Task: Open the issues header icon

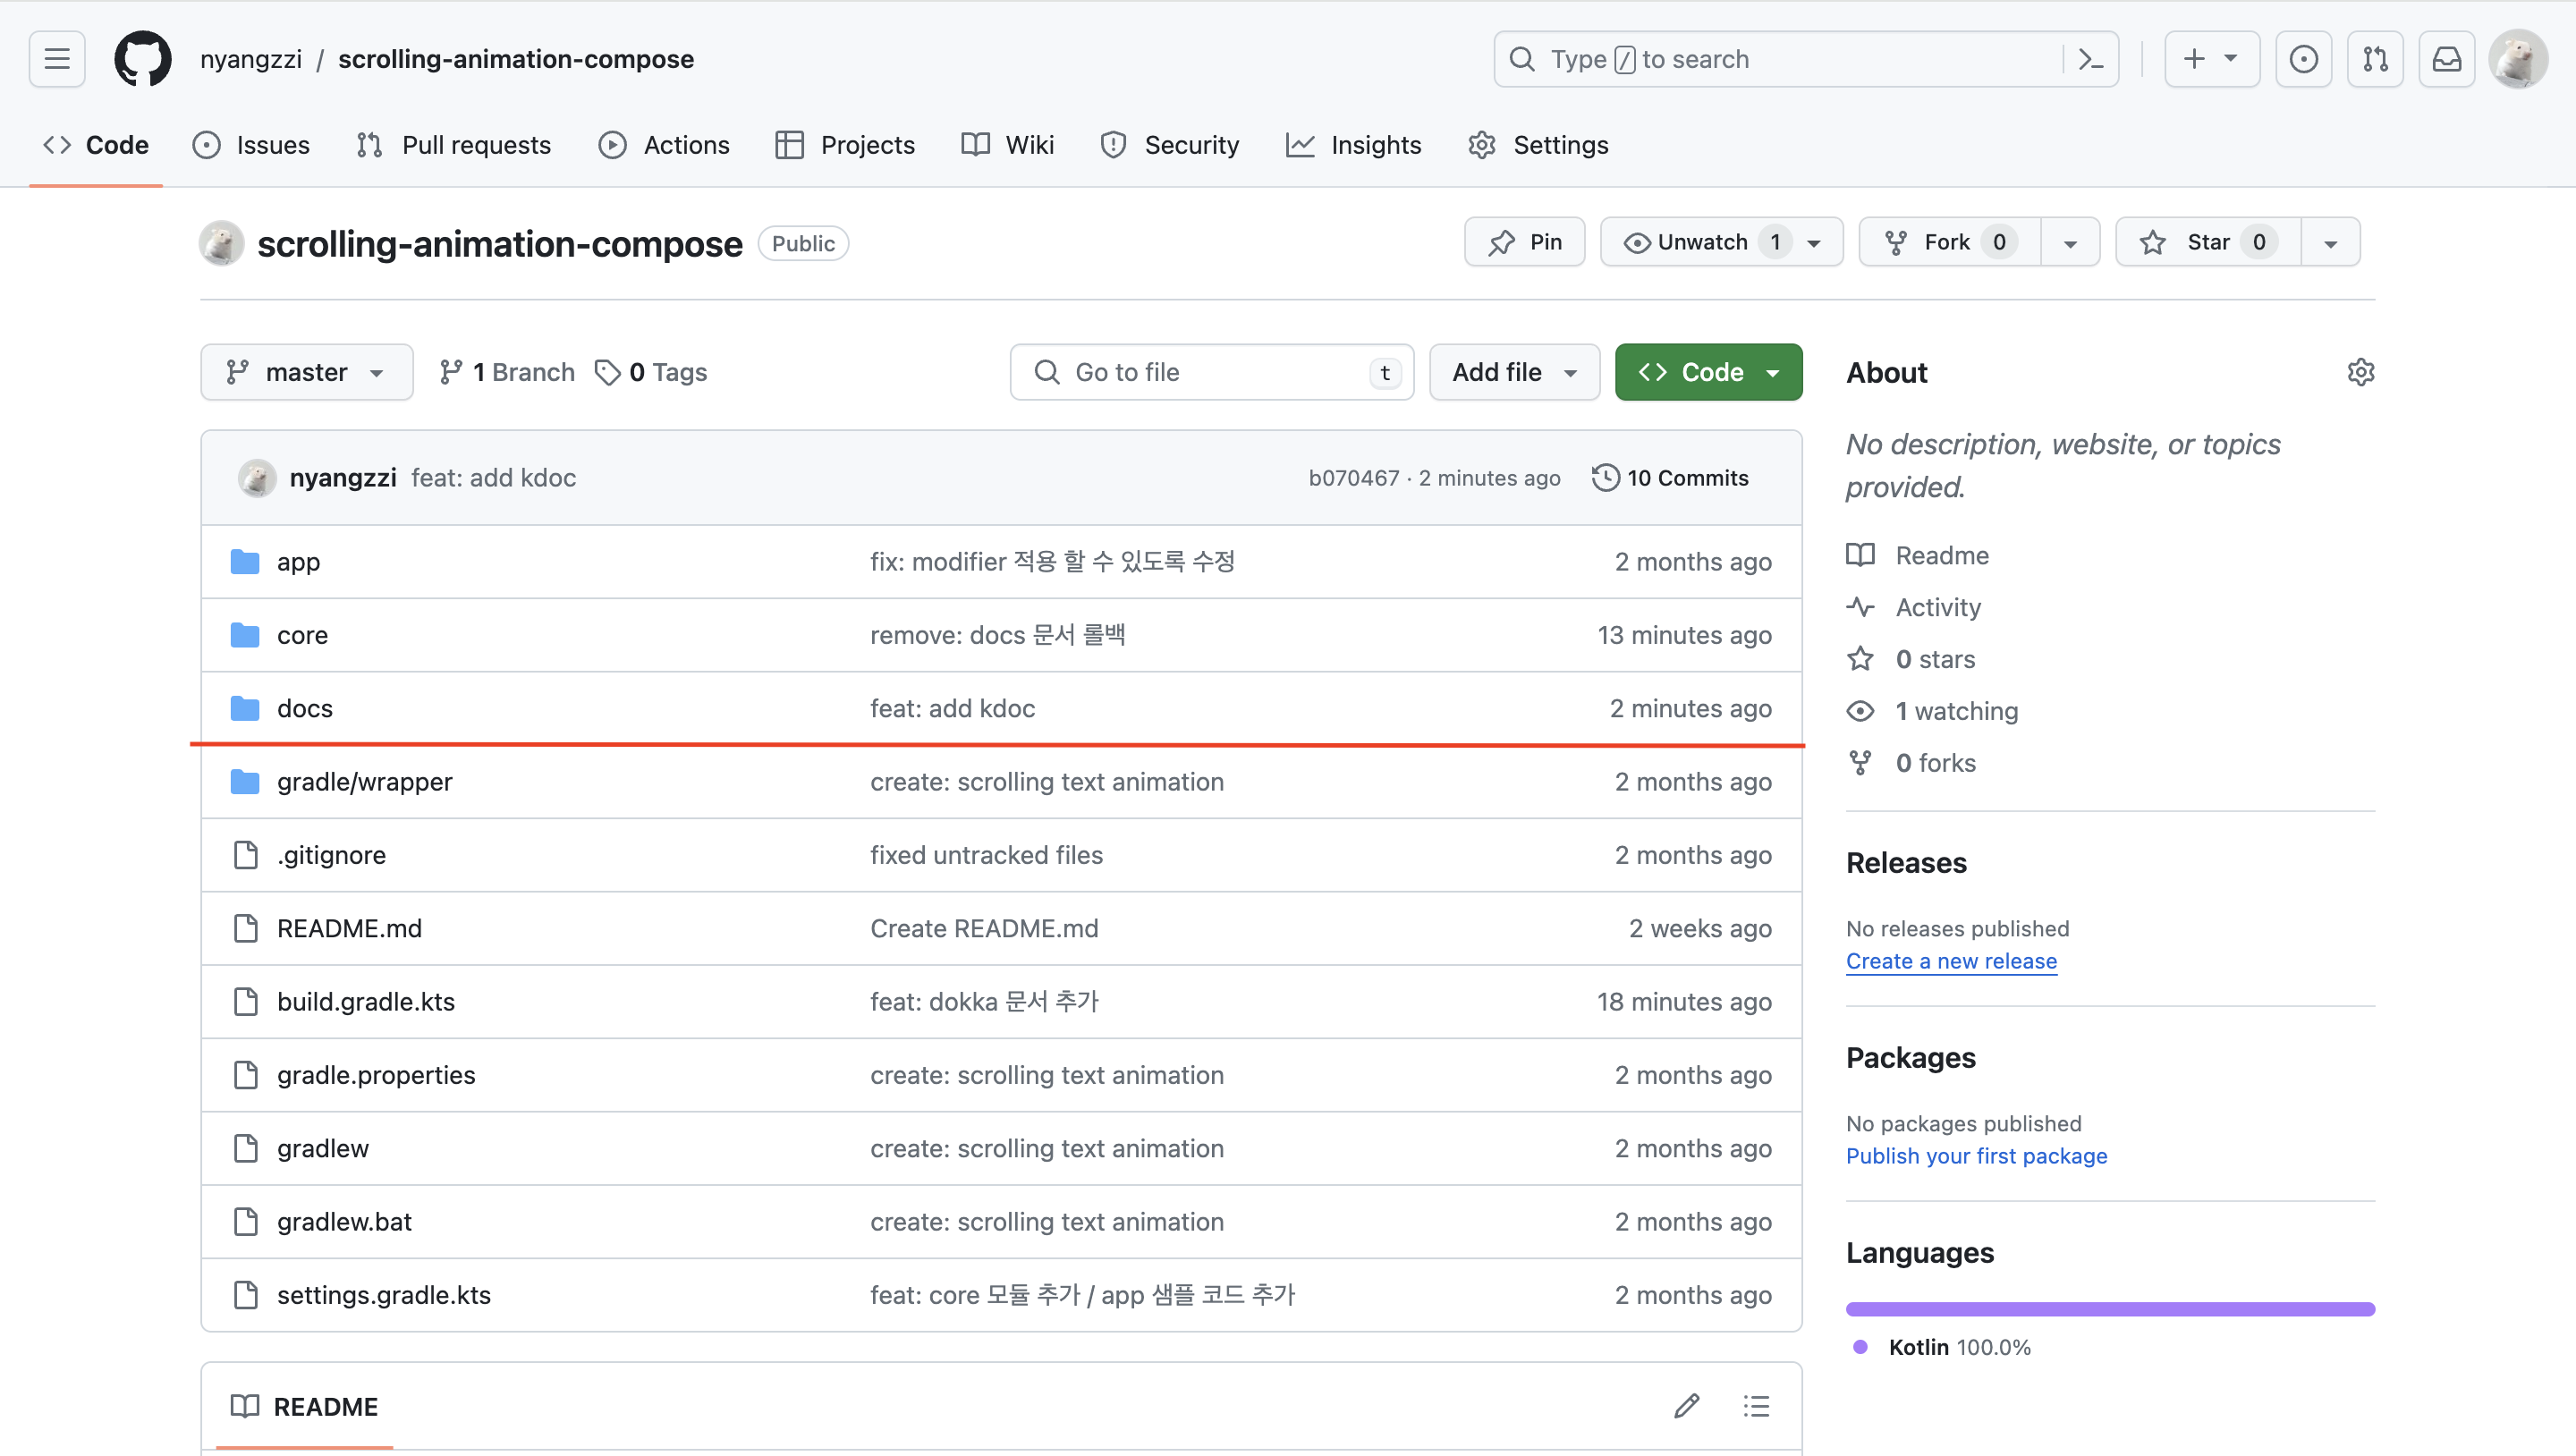Action: 2303,59
